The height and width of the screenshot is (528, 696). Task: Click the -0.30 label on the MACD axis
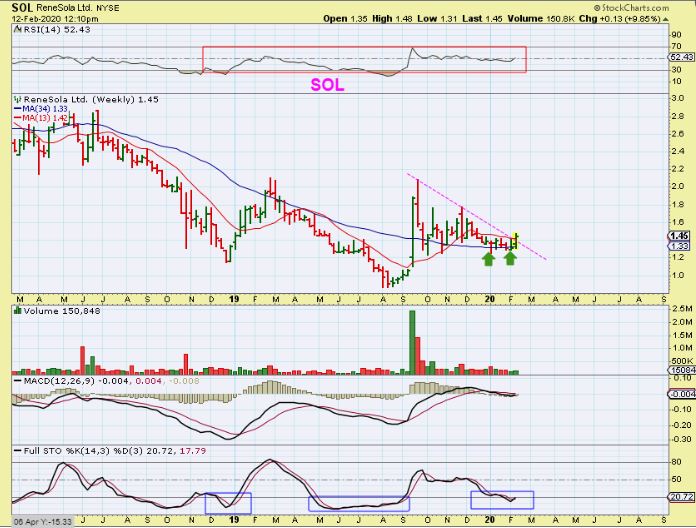(681, 440)
